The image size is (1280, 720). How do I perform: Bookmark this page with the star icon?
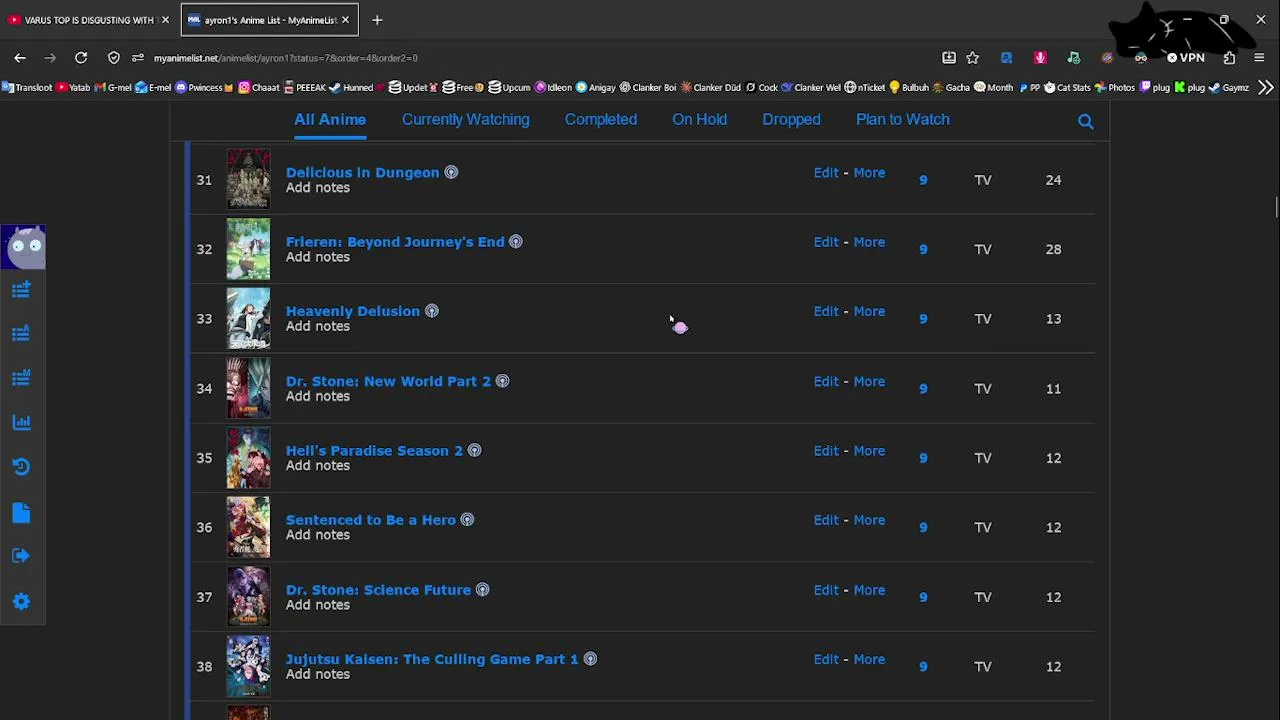click(973, 58)
